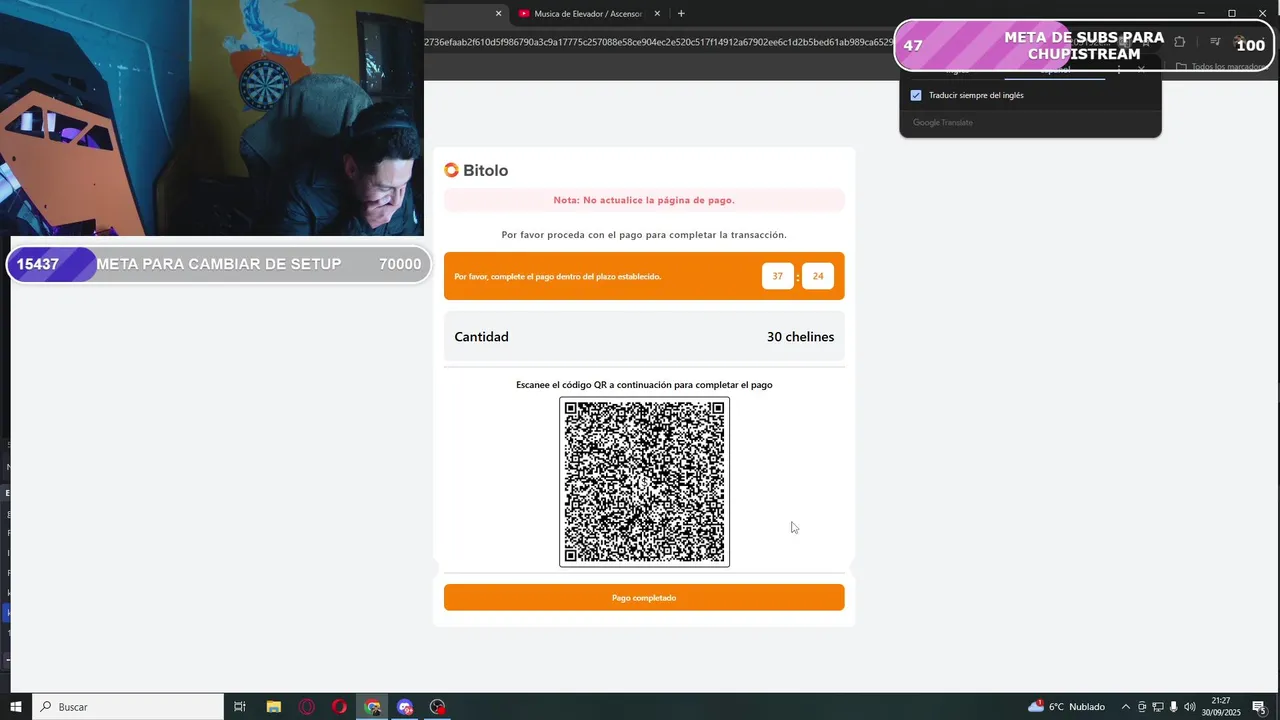Close the Musica de Elevador tab
The image size is (1280, 720).
click(657, 14)
